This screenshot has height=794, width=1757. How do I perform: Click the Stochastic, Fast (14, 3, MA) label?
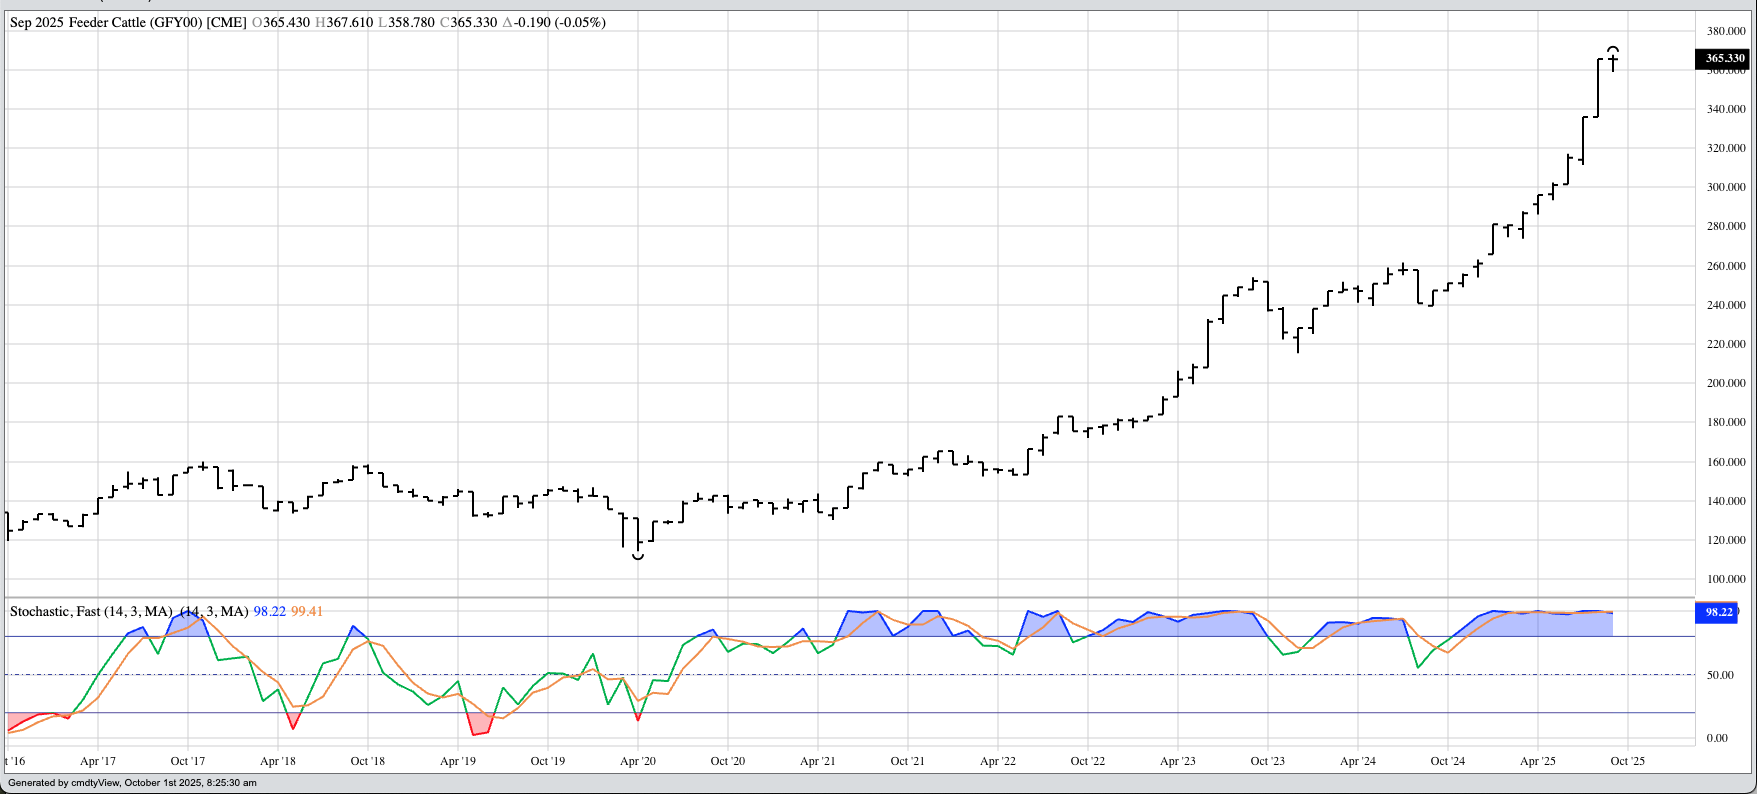pos(91,611)
